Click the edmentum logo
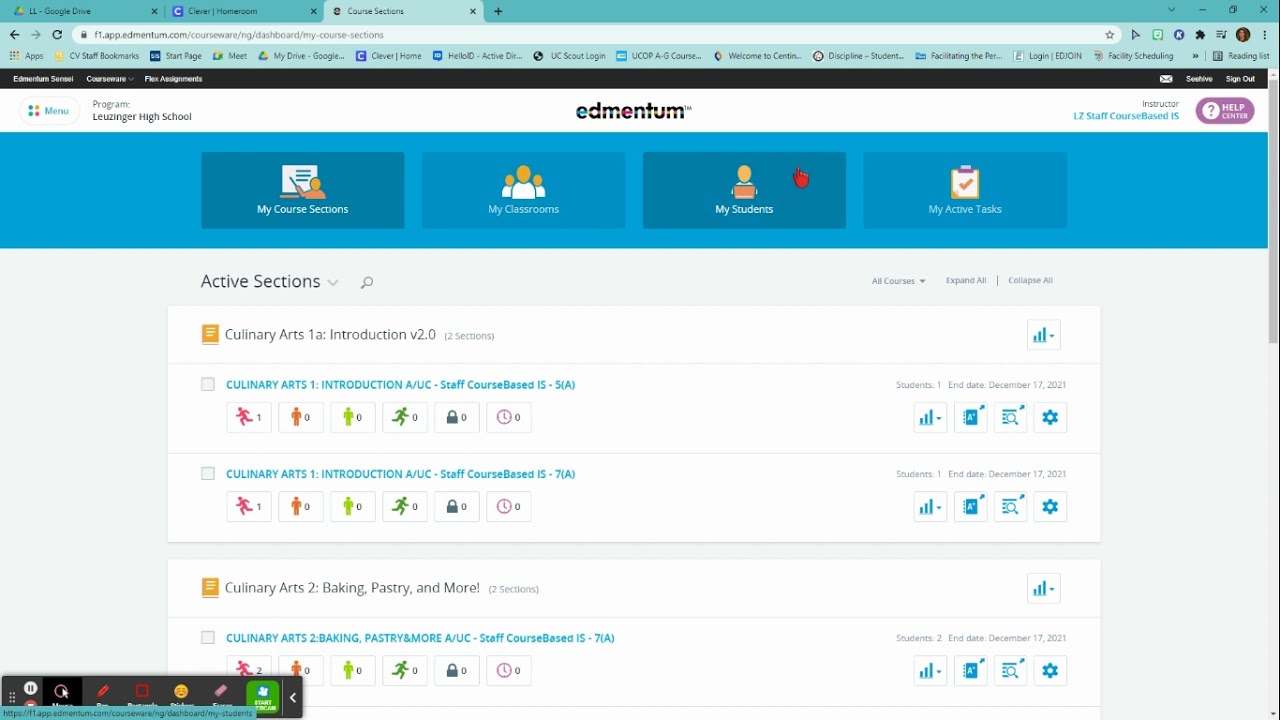1280x720 pixels. (x=633, y=111)
